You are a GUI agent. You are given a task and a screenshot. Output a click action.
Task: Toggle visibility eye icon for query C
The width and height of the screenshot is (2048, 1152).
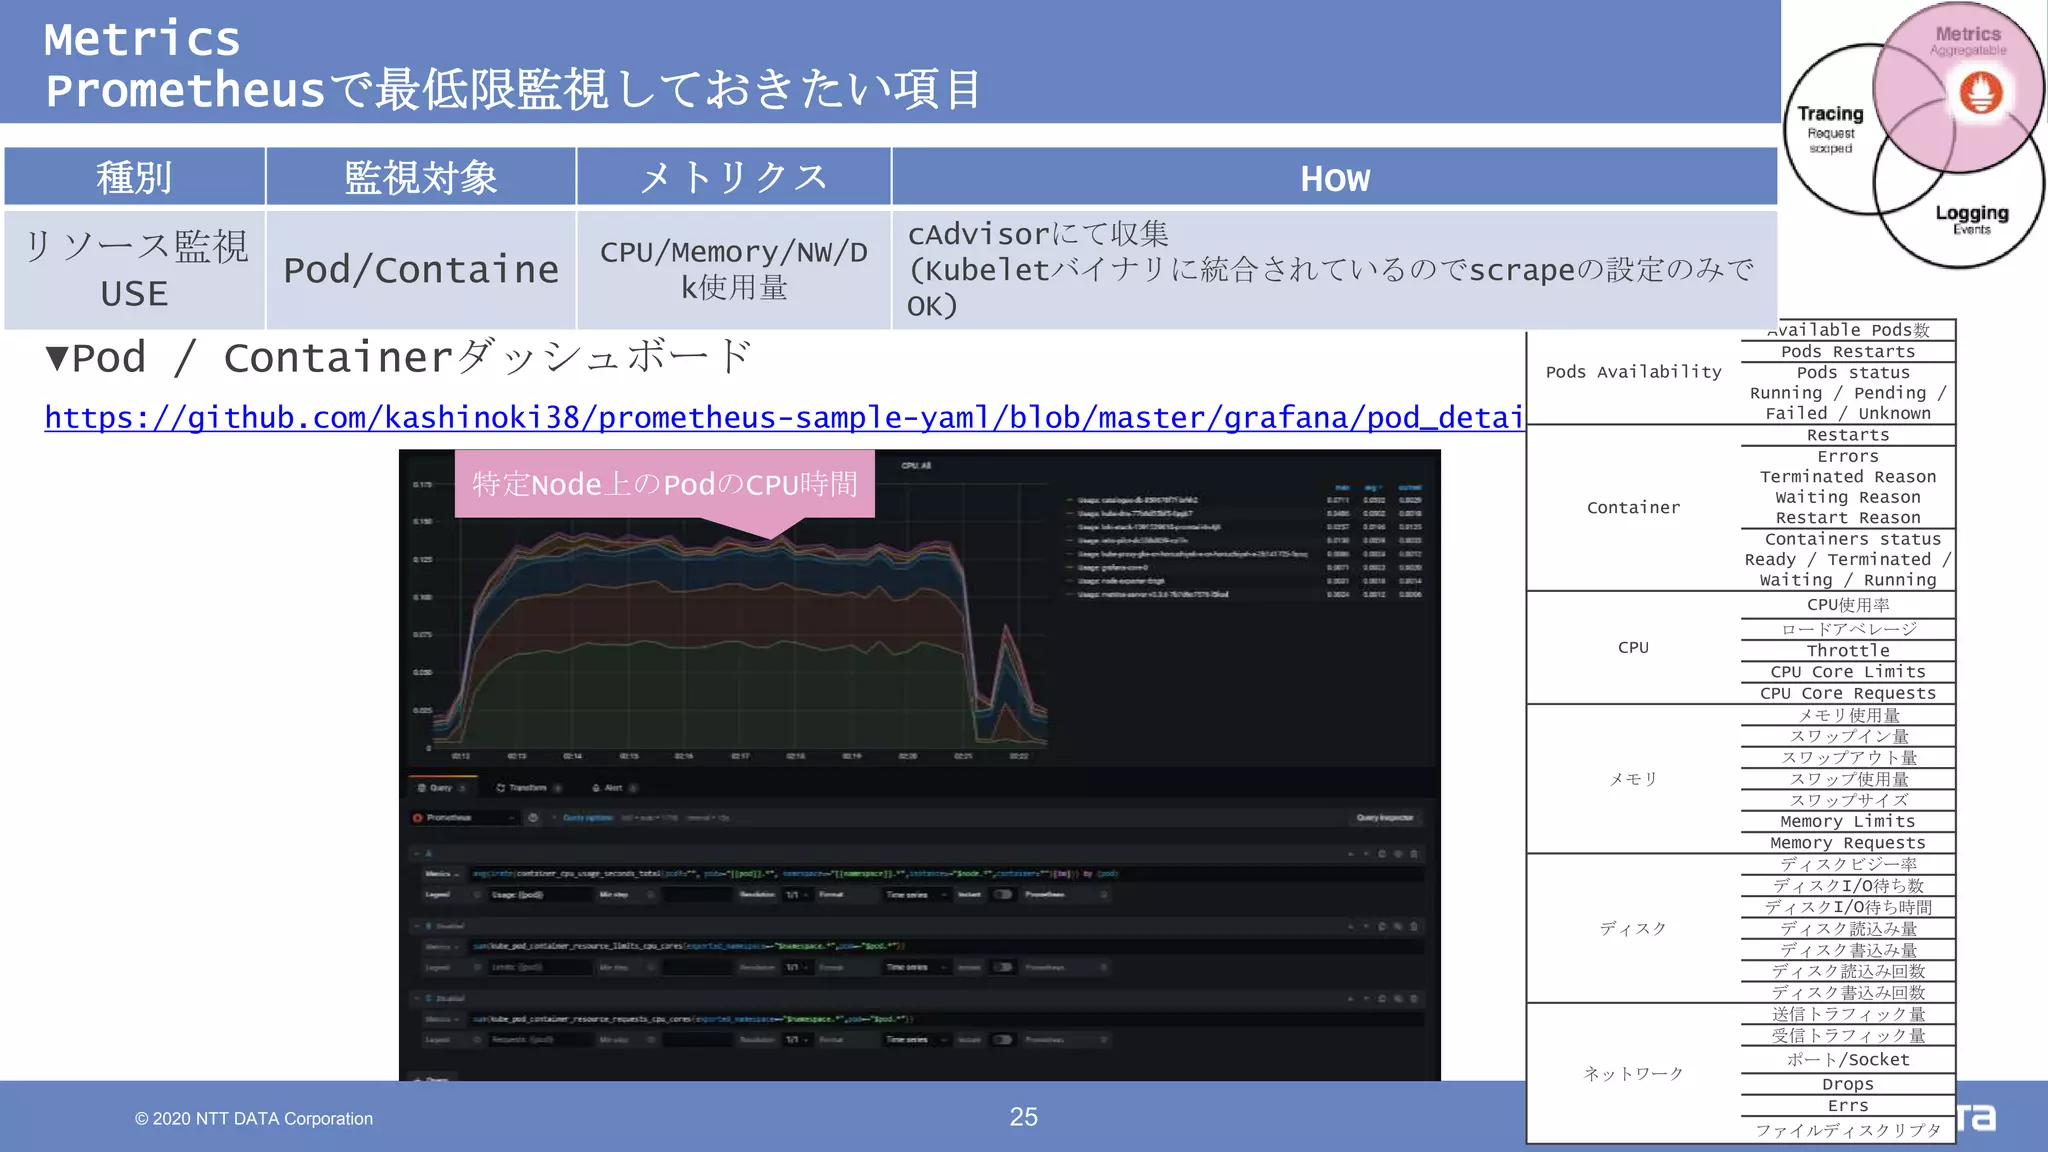1398,999
